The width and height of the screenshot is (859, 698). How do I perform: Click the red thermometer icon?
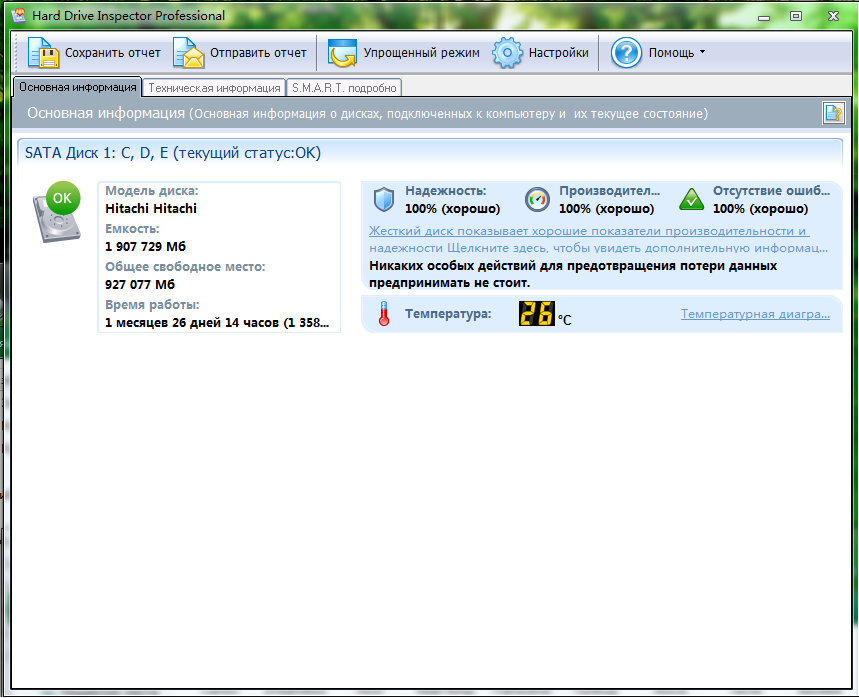click(384, 314)
